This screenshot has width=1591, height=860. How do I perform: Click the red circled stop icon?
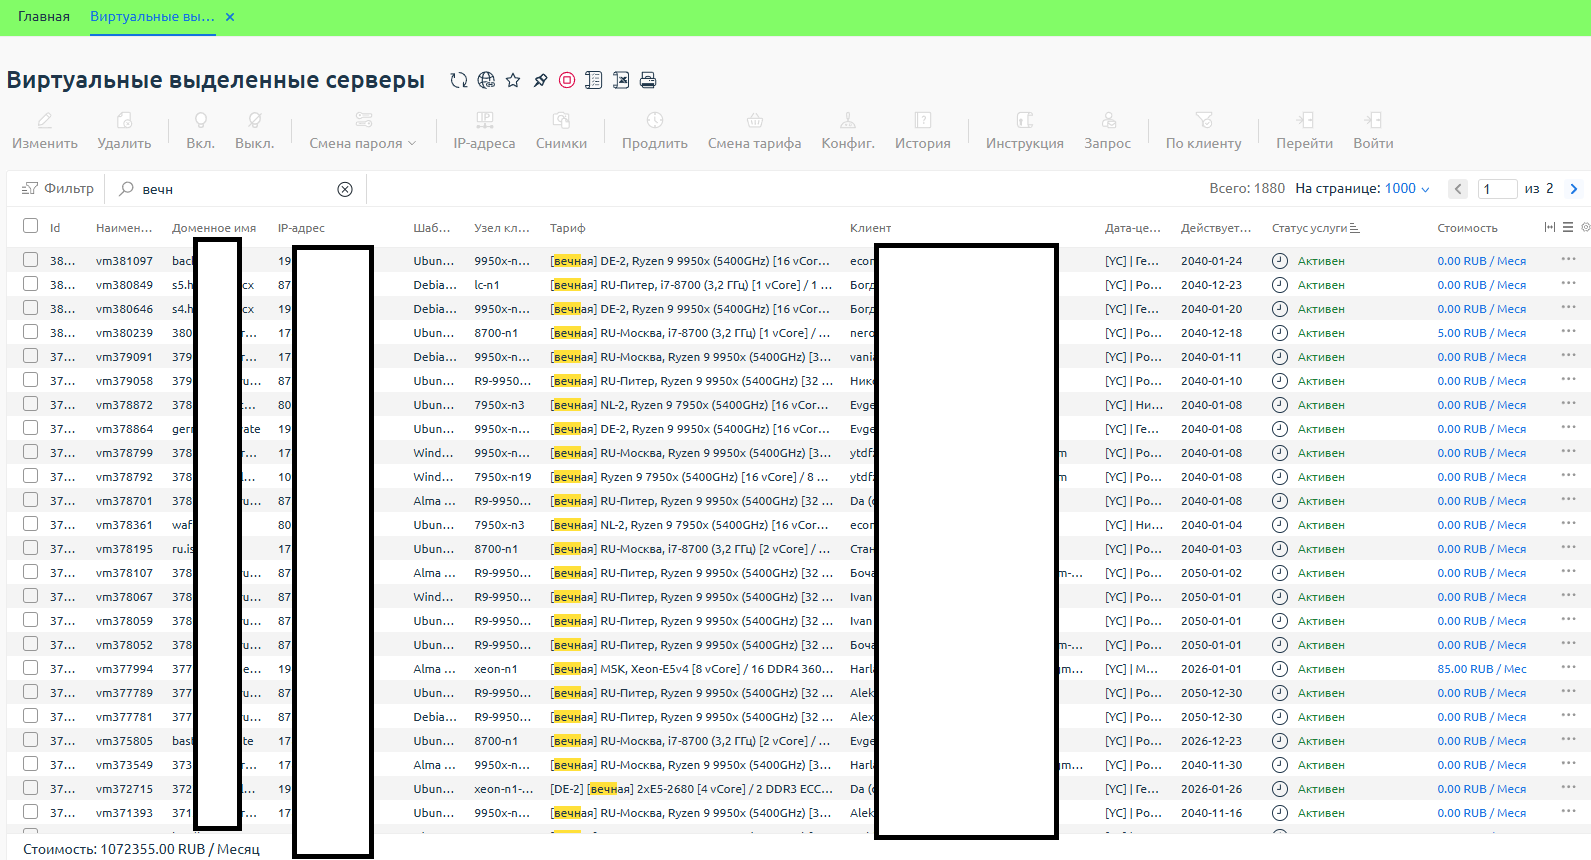pyautogui.click(x=567, y=80)
